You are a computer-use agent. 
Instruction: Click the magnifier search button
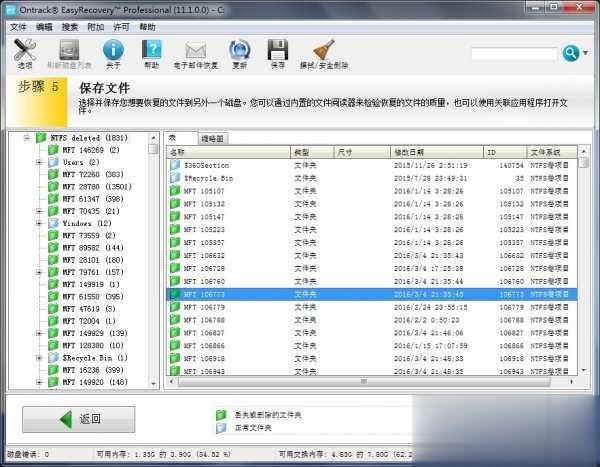[x=571, y=53]
